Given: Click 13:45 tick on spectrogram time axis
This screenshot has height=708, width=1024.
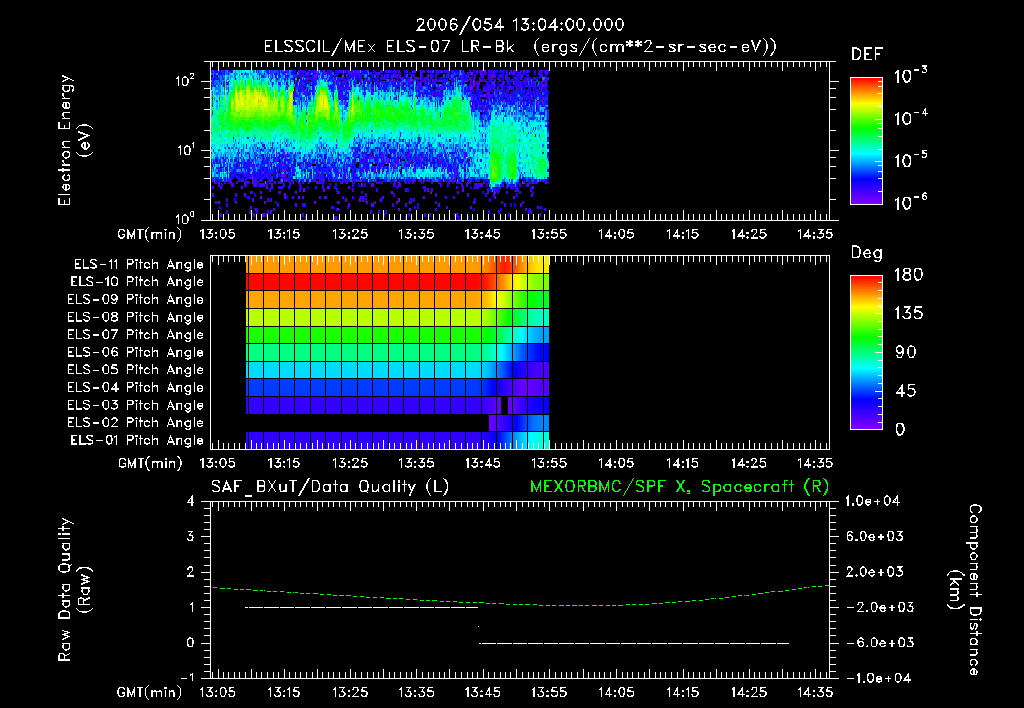Looking at the screenshot, I should pyautogui.click(x=483, y=234).
